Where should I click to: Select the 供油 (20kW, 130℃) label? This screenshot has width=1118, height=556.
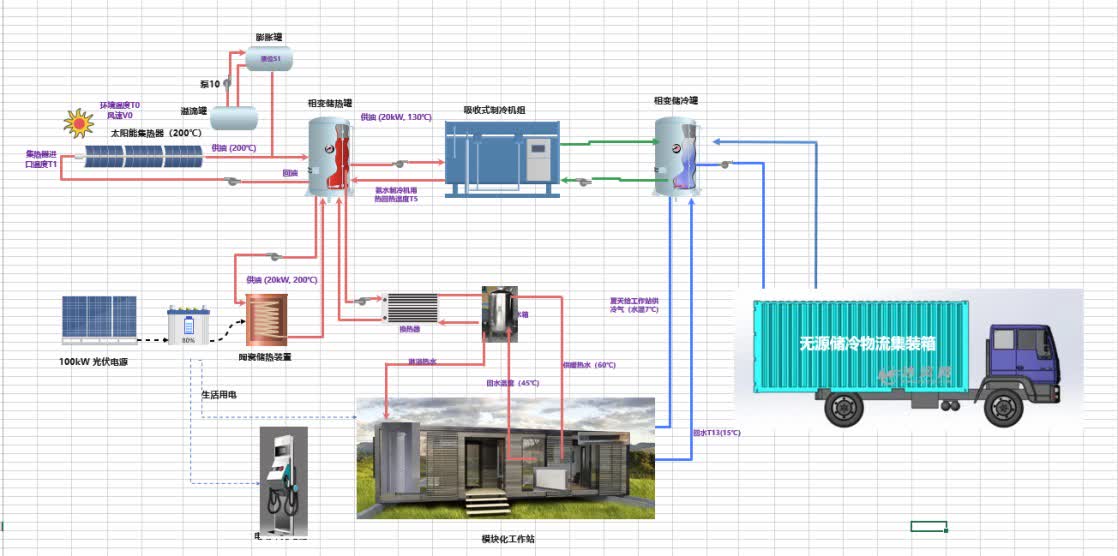point(396,117)
